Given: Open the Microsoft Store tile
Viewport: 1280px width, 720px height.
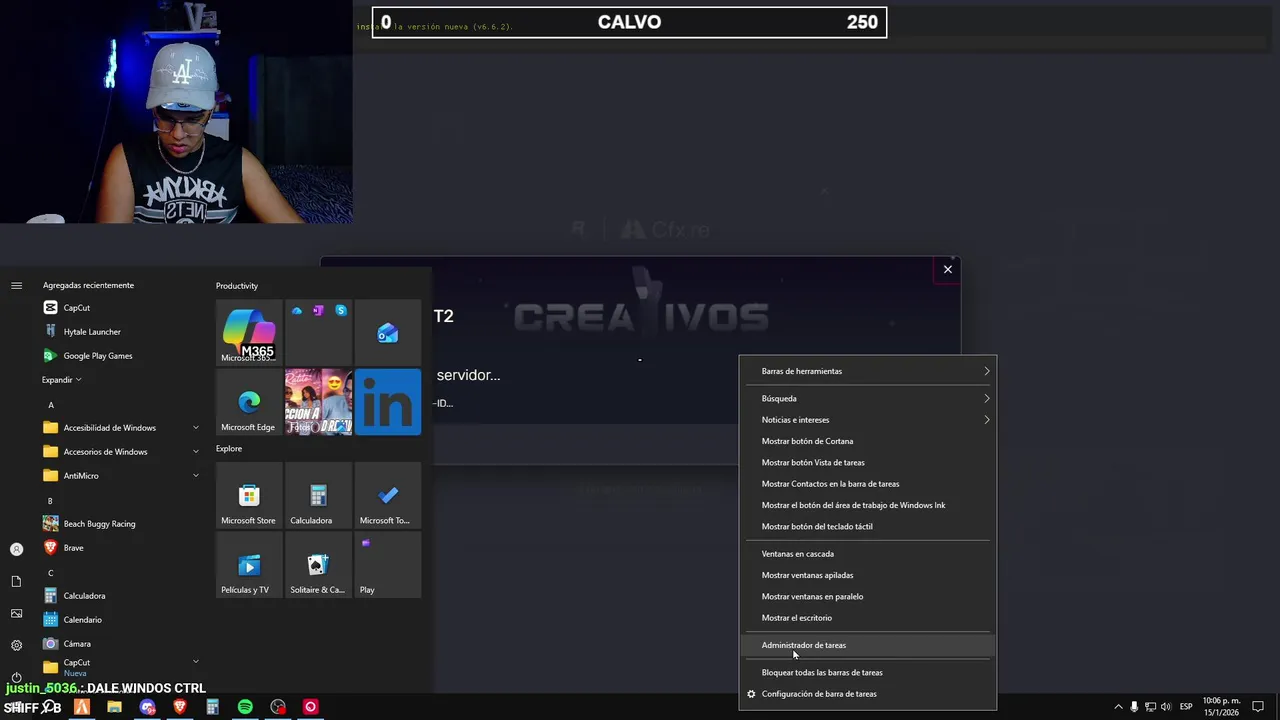Looking at the screenshot, I should pyautogui.click(x=249, y=495).
